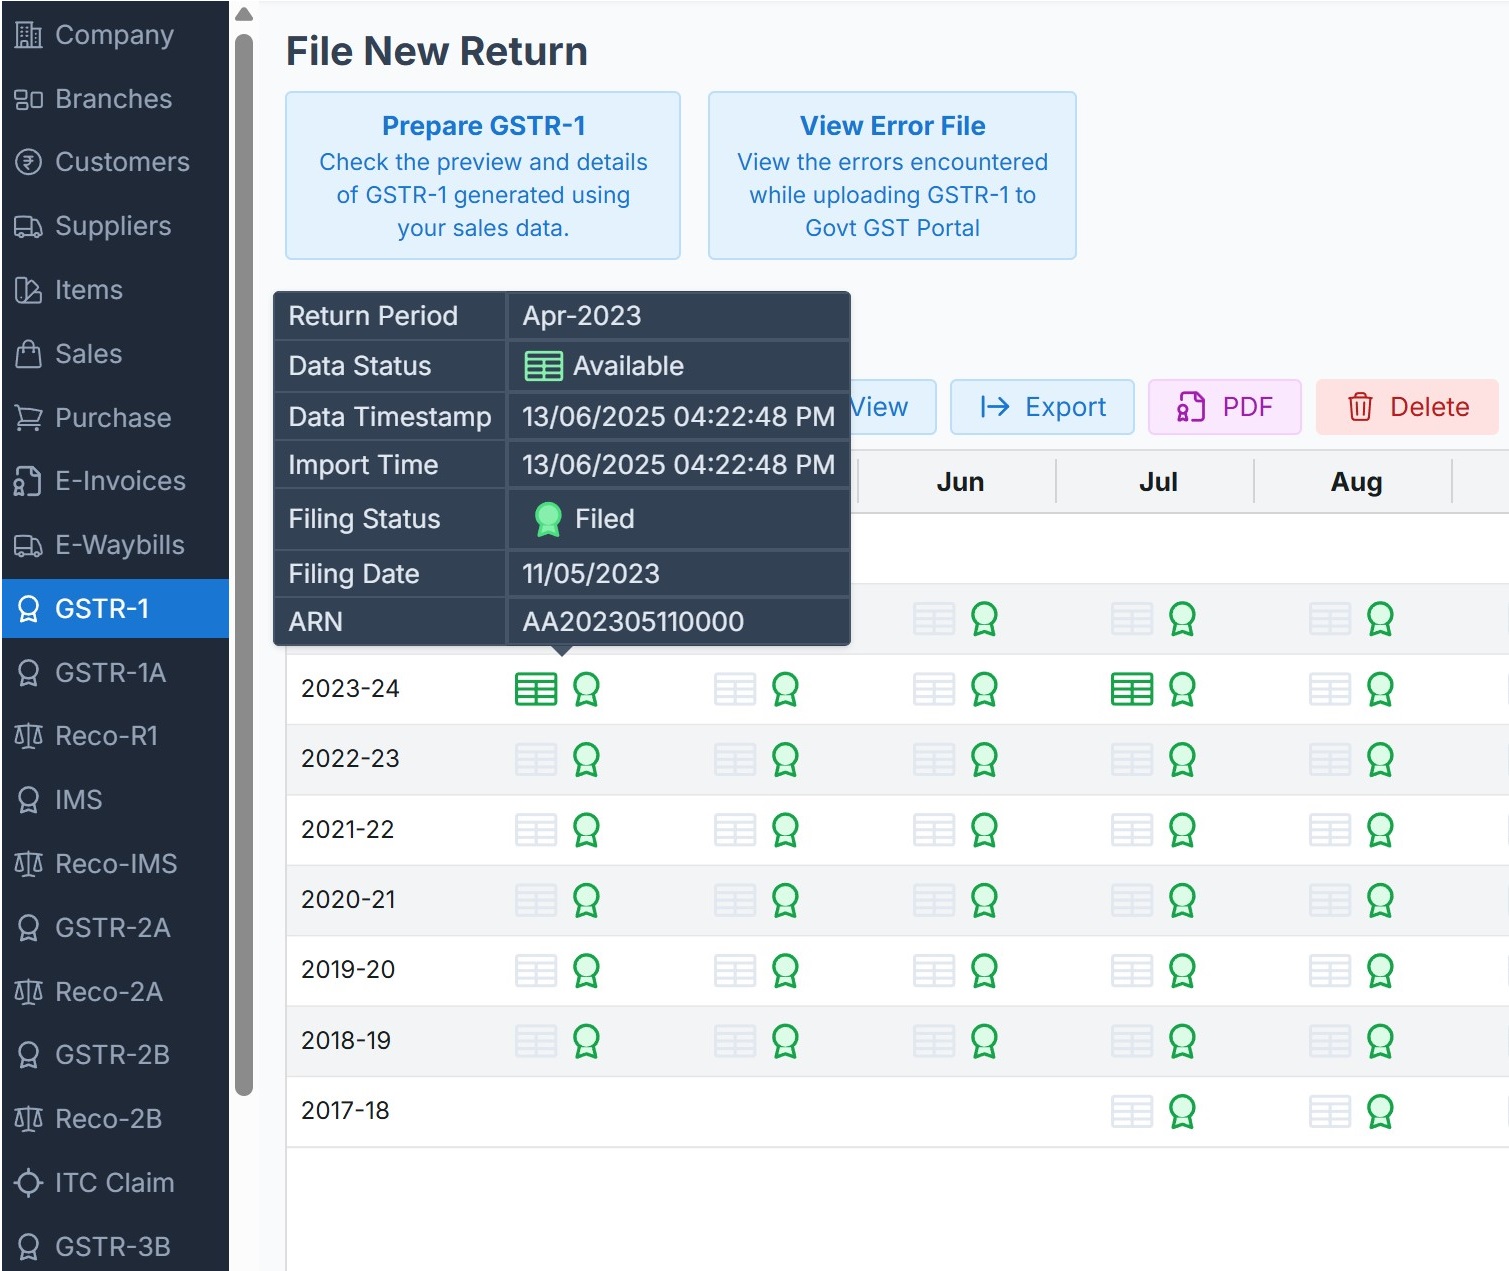Click the filed ribbon badge for Apr 2022-23

[x=586, y=760]
